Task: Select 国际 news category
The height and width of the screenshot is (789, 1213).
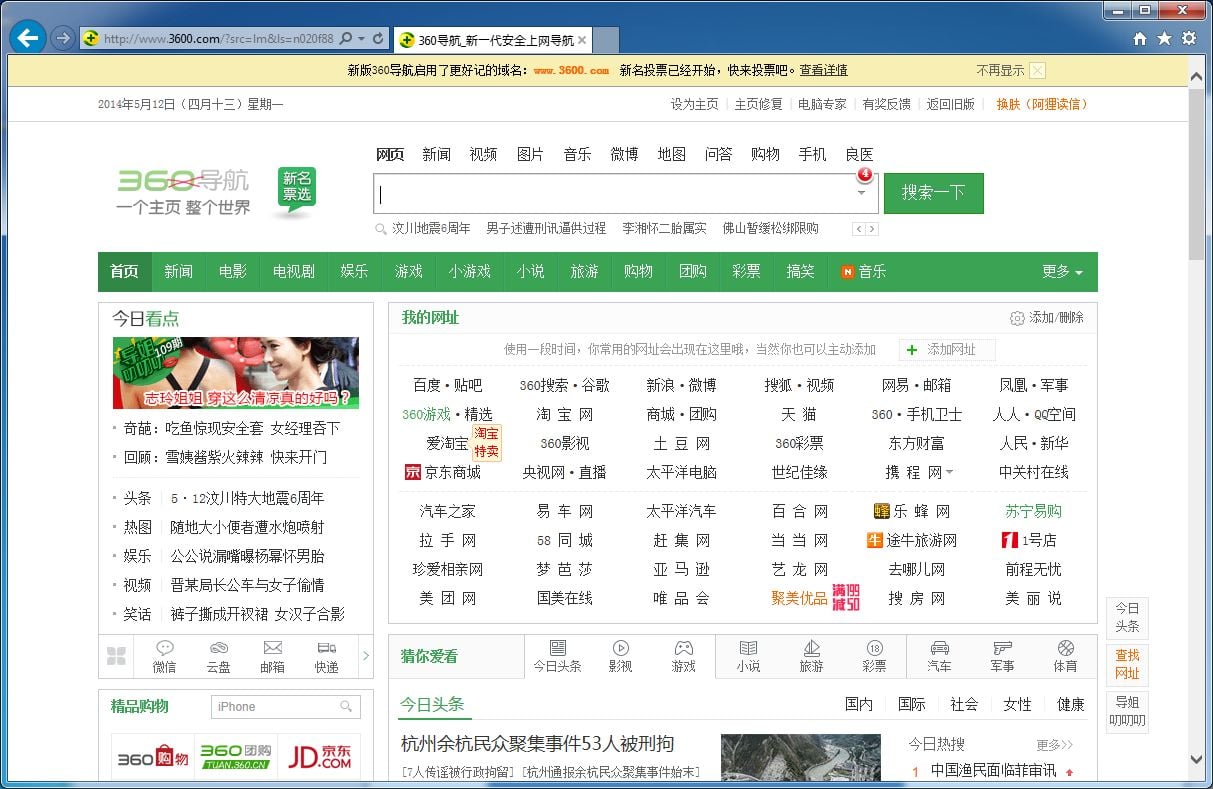Action: coord(912,704)
